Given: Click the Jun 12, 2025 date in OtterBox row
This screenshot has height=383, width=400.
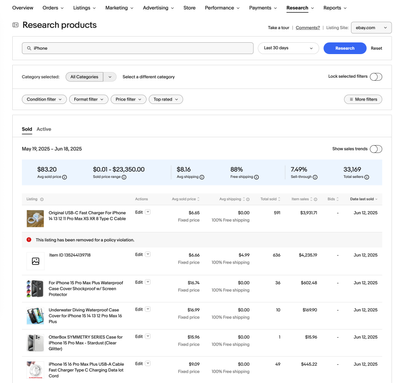Looking at the screenshot, I should (x=365, y=337).
